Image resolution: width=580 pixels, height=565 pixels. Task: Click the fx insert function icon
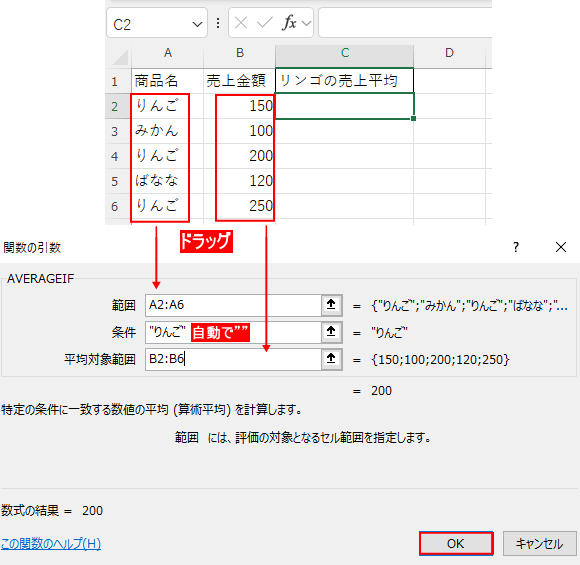tap(289, 23)
